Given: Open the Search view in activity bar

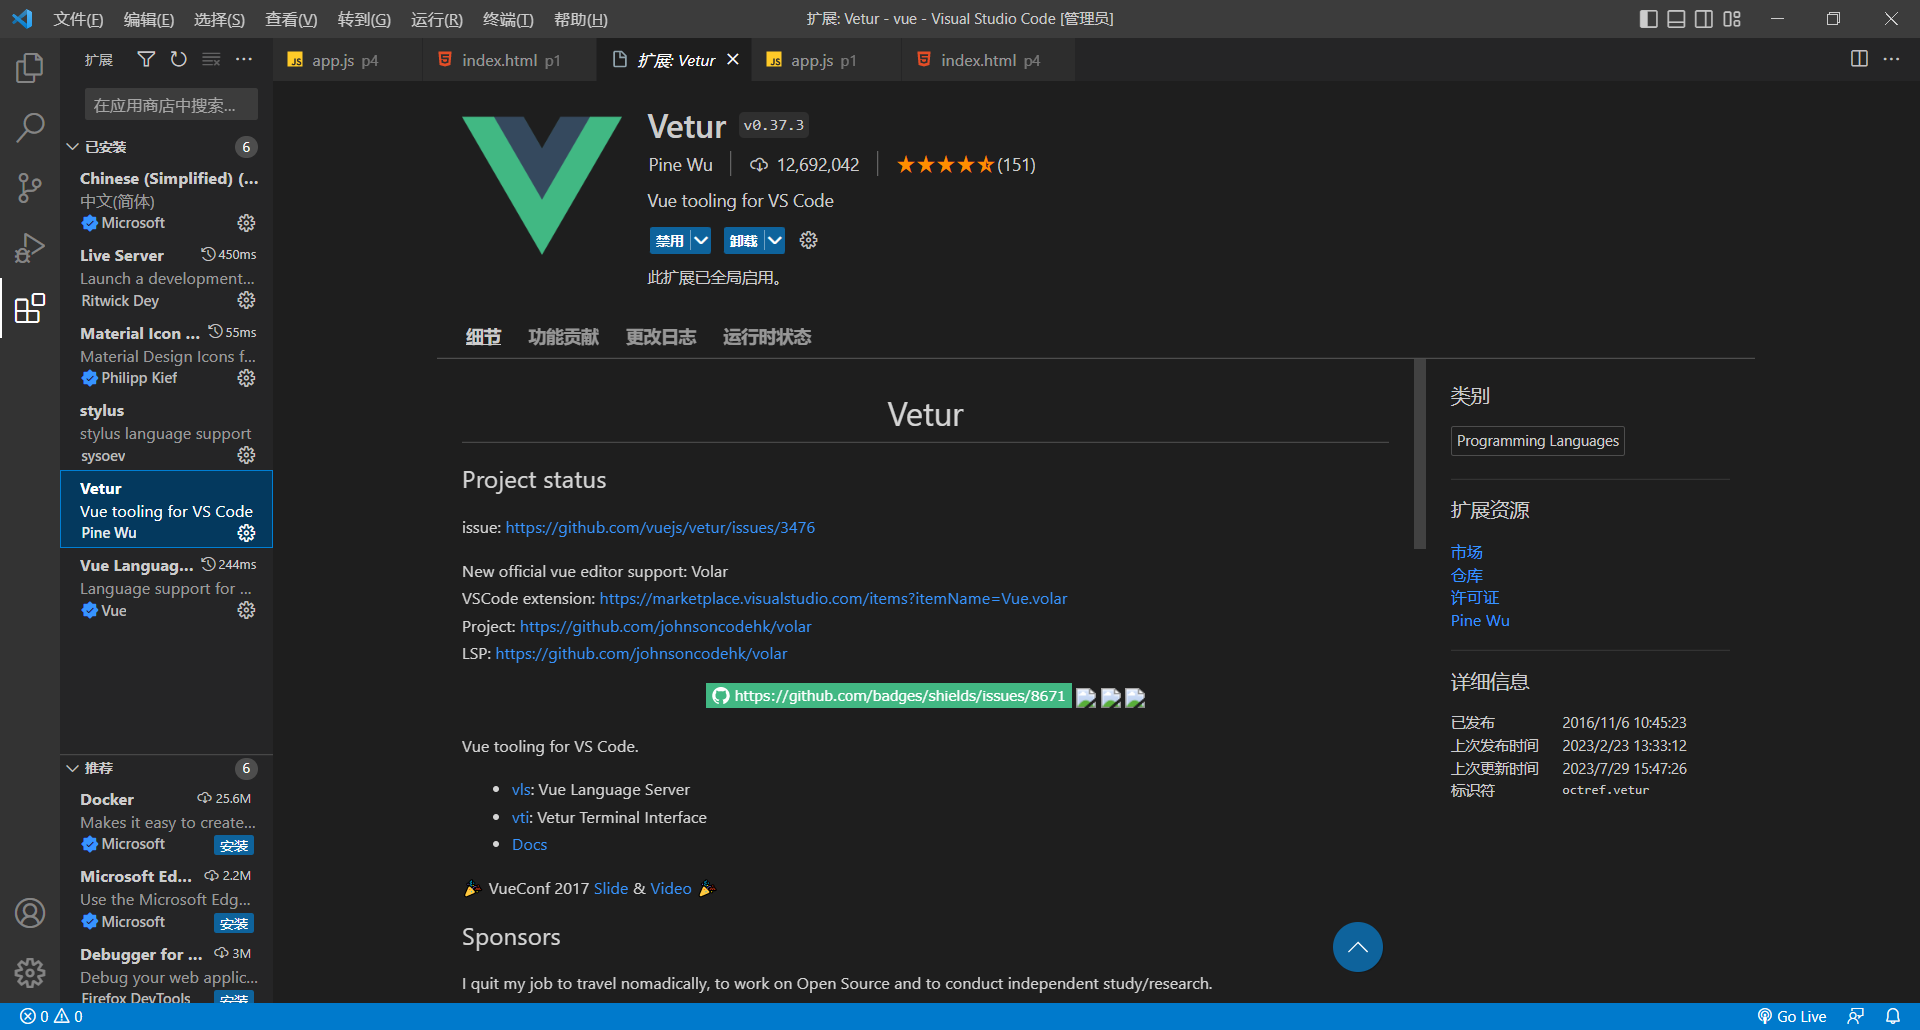Looking at the screenshot, I should [30, 127].
